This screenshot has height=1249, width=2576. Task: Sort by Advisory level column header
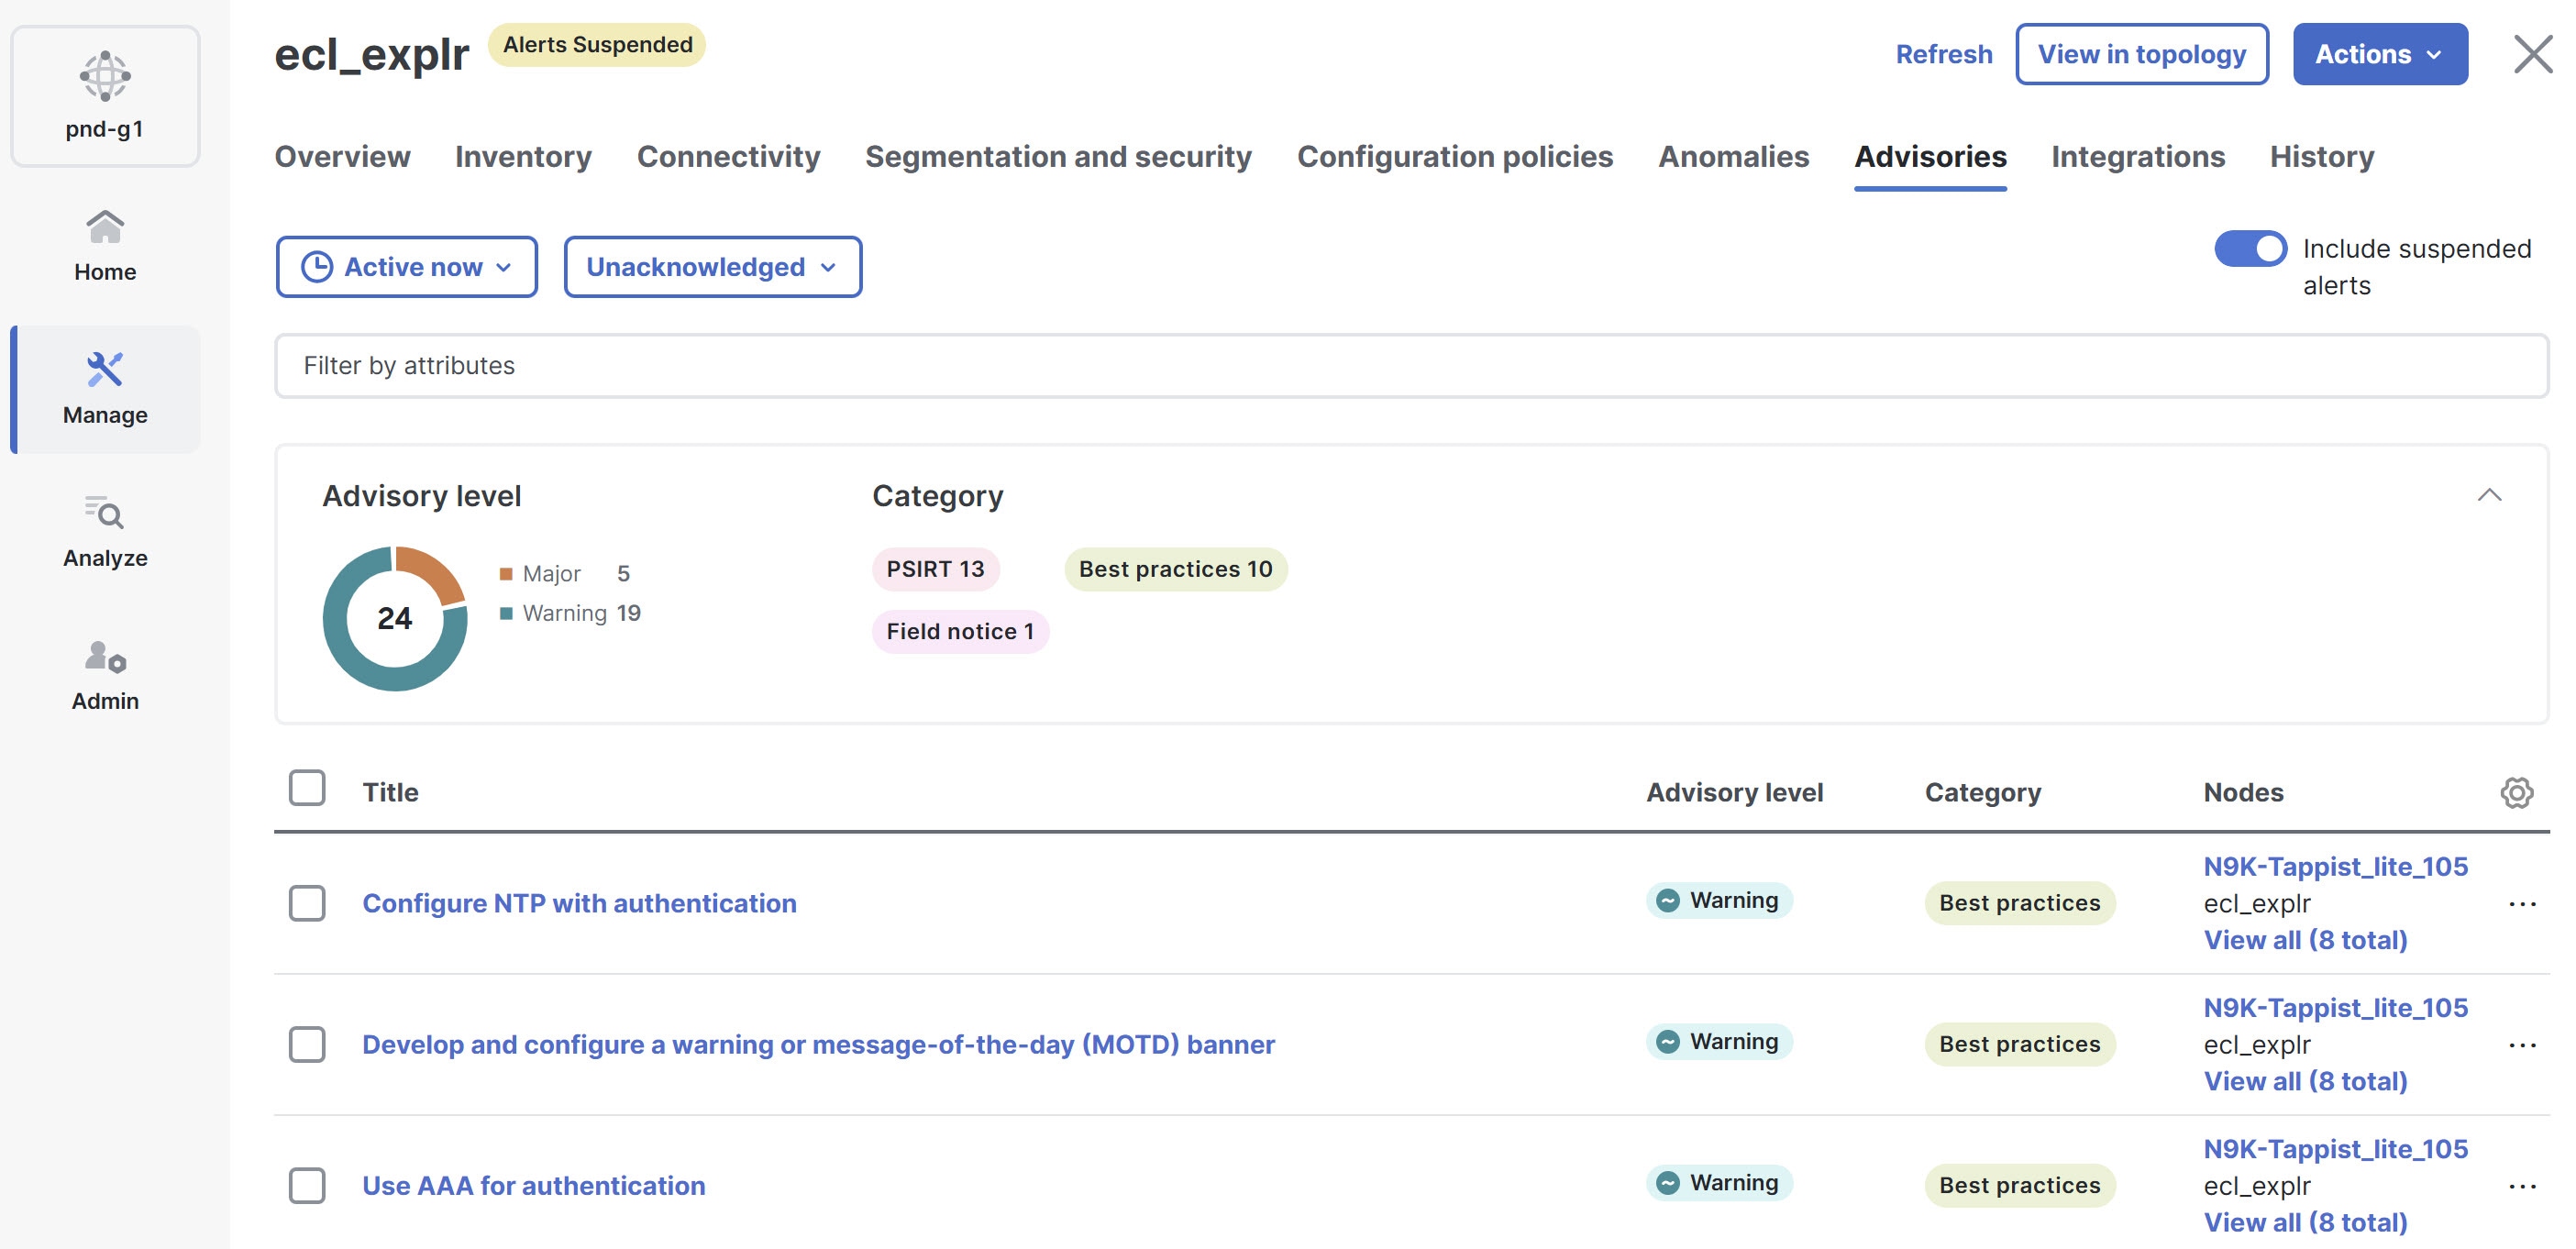click(1734, 792)
